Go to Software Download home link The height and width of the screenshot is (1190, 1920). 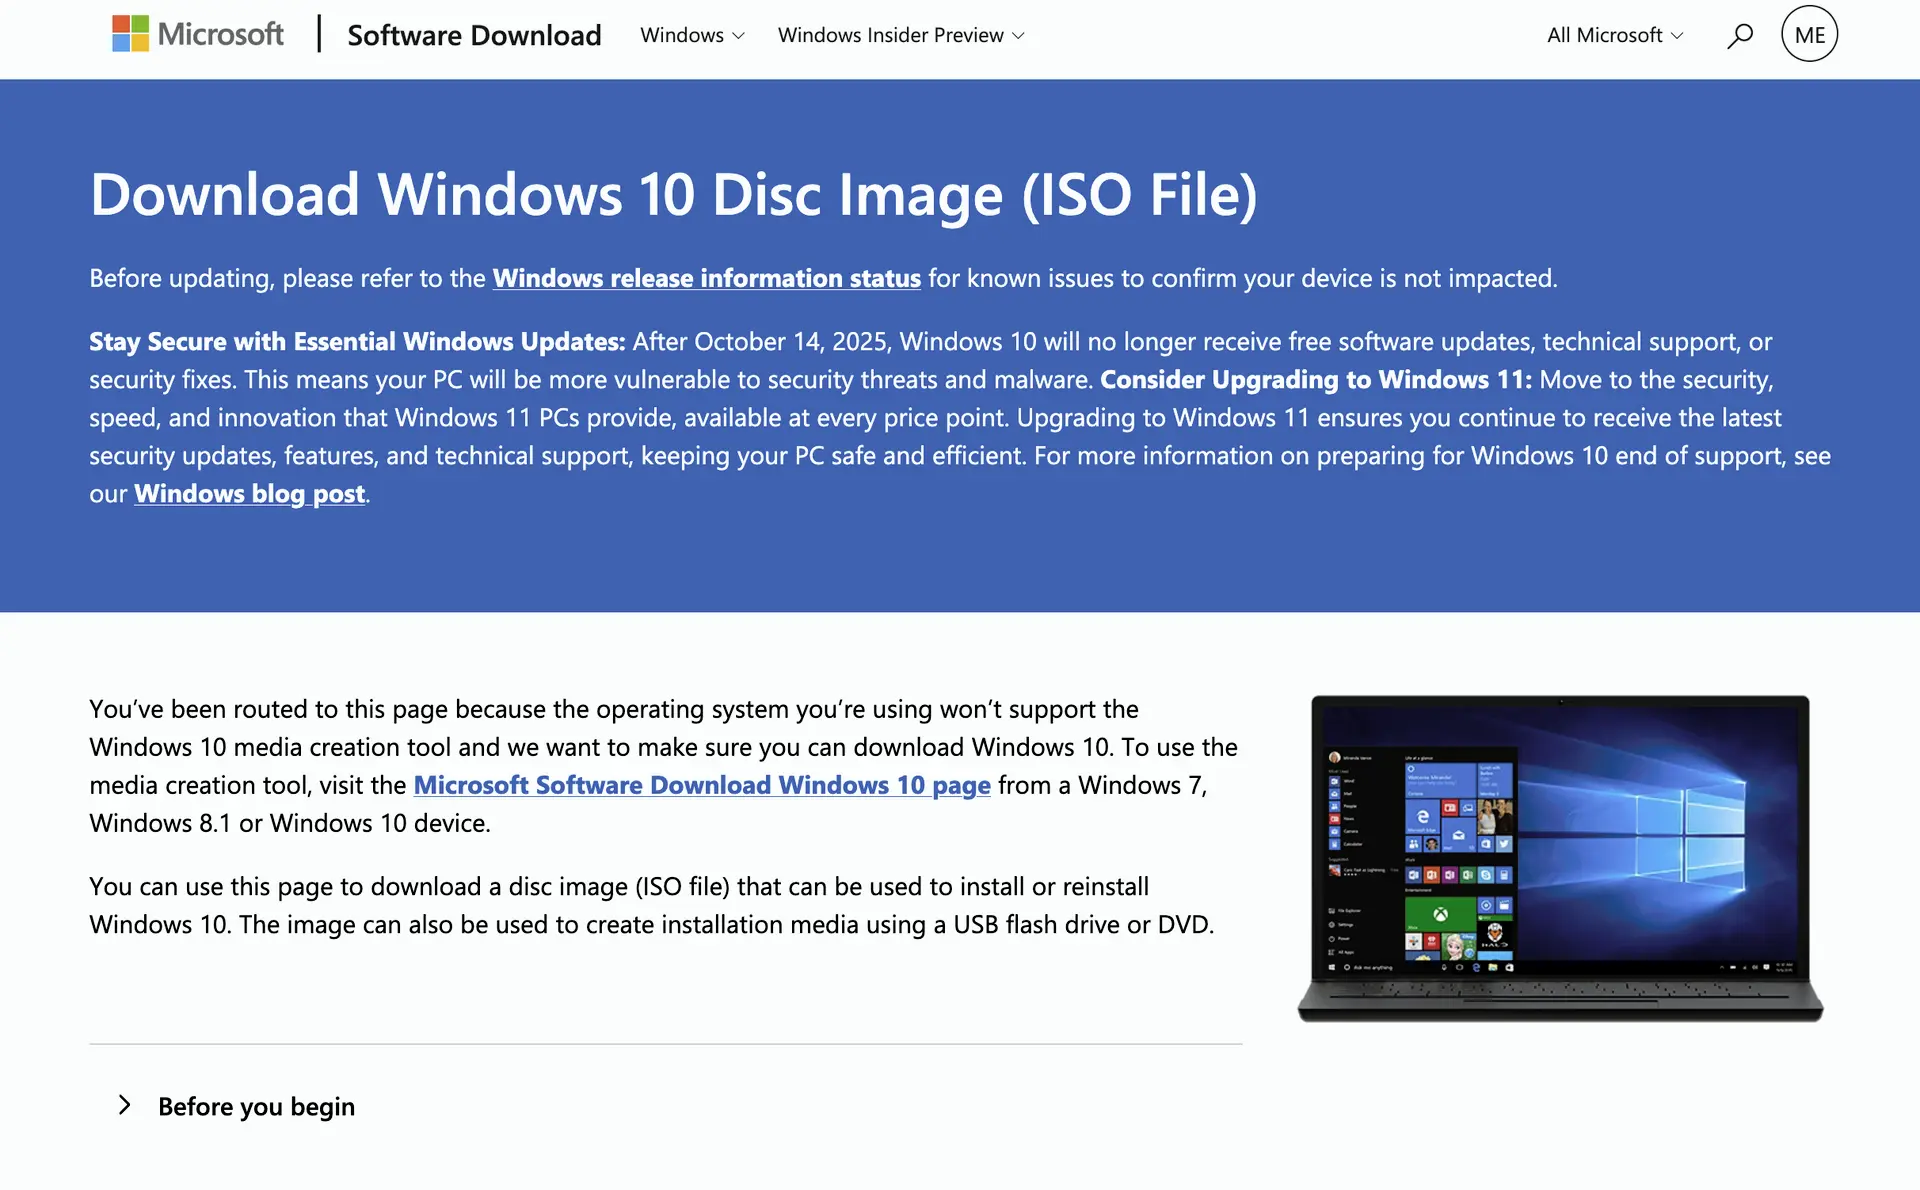474,35
